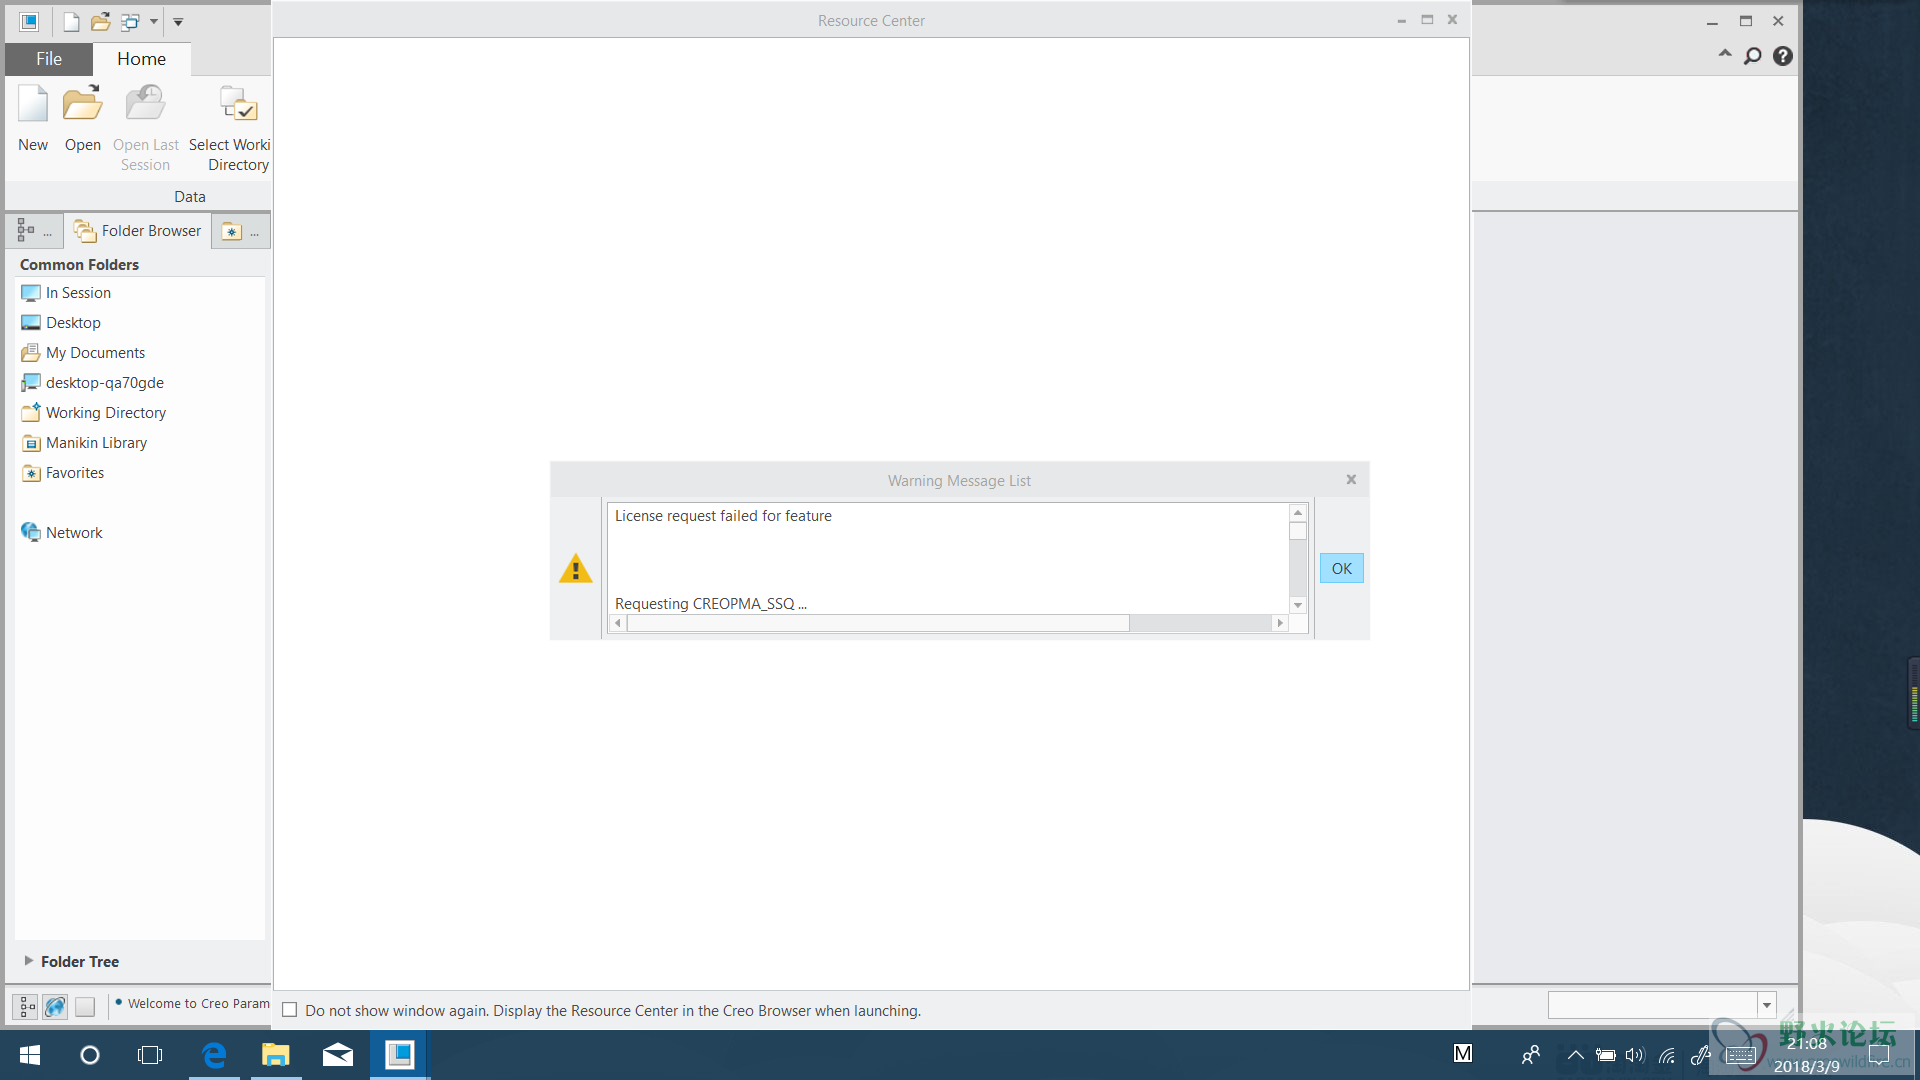
Task: Click the warning list scroll down arrow
Action: [x=1298, y=605]
